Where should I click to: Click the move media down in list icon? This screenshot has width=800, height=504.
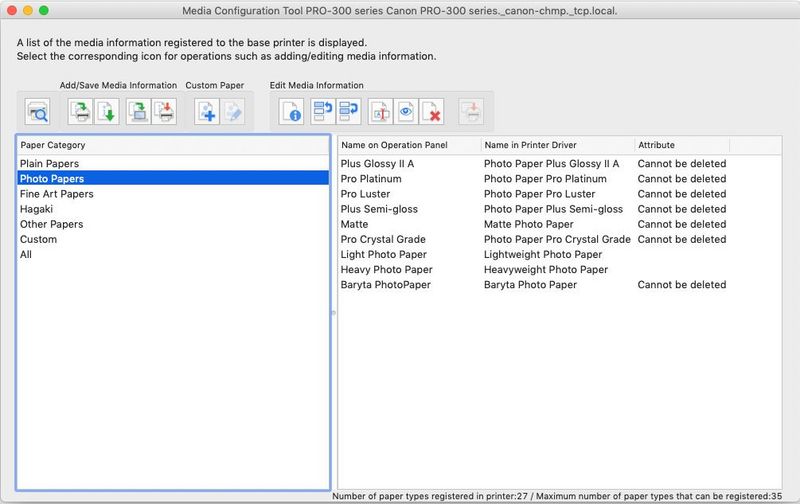[x=348, y=112]
